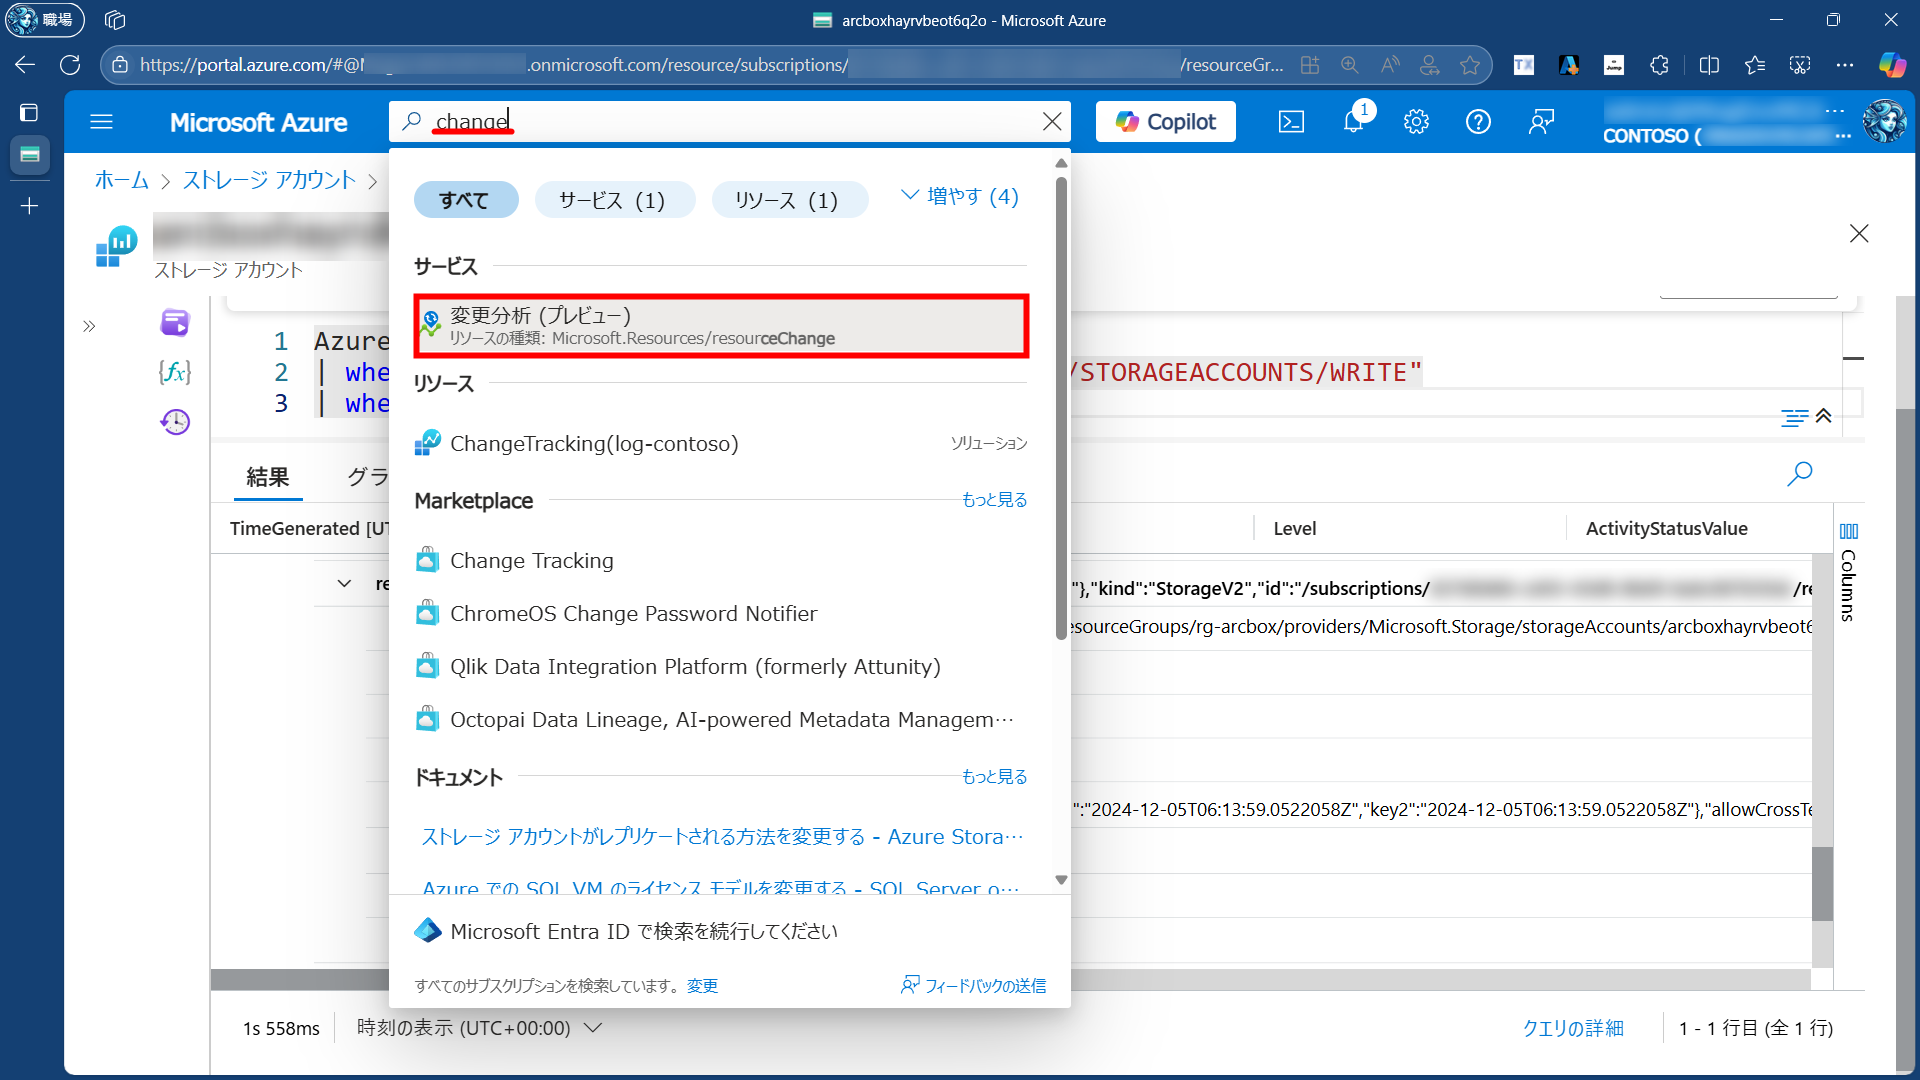Open the Azure hamburger menu

(x=101, y=122)
